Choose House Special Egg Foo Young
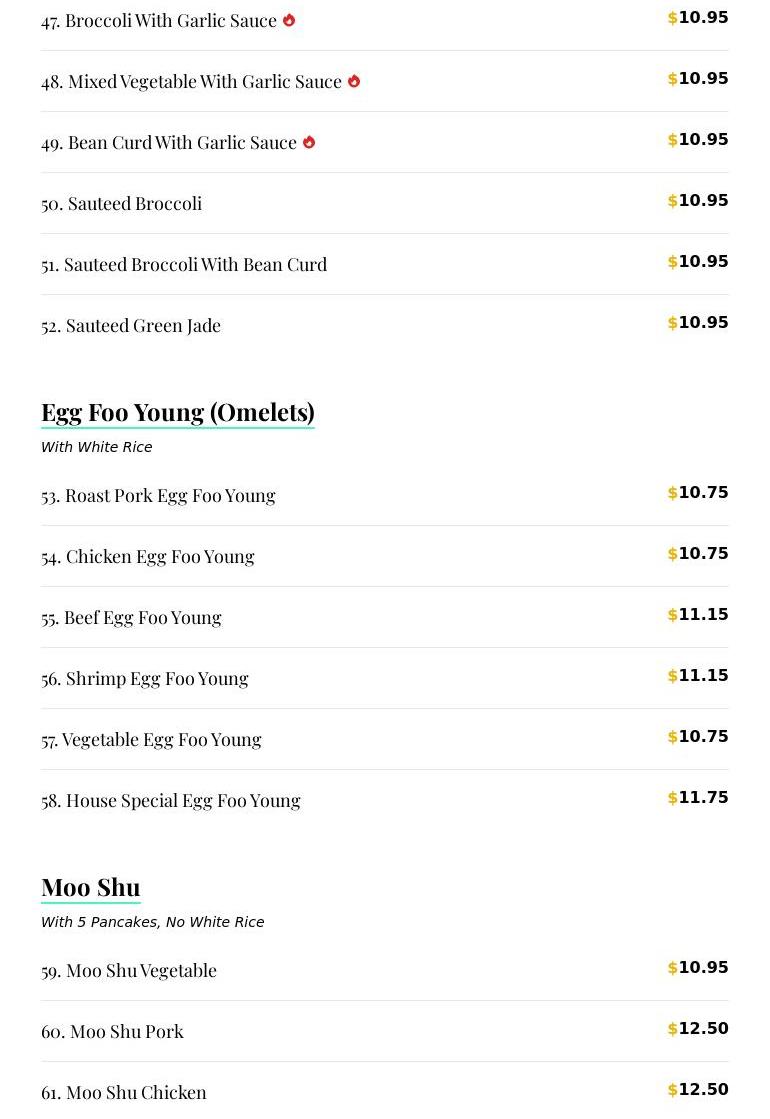770x1119 pixels. pos(171,800)
